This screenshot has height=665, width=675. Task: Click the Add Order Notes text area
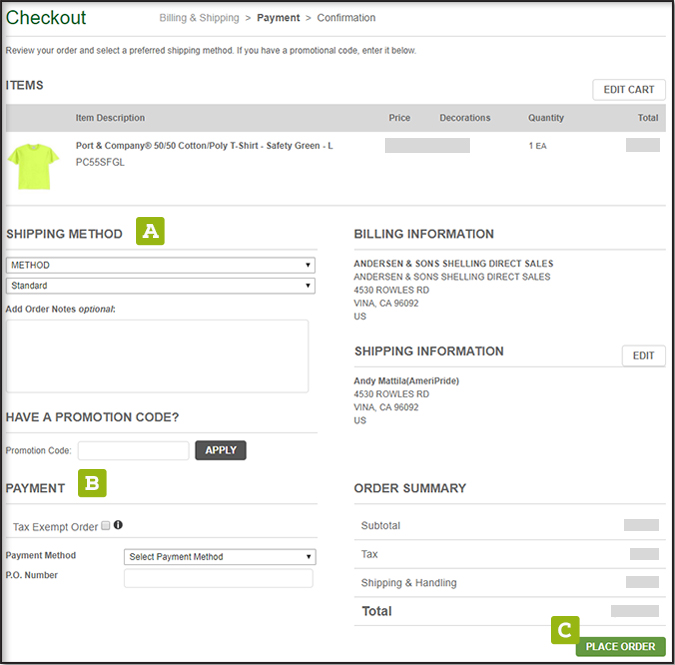[x=157, y=355]
